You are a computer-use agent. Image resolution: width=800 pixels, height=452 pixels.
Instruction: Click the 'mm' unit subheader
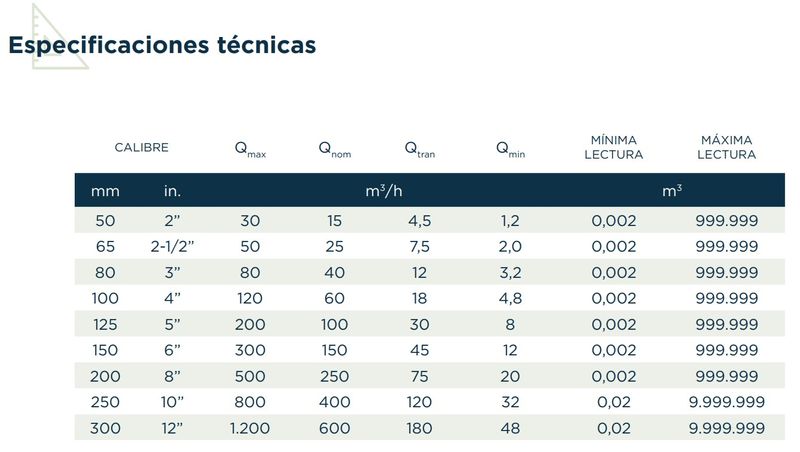click(x=104, y=190)
